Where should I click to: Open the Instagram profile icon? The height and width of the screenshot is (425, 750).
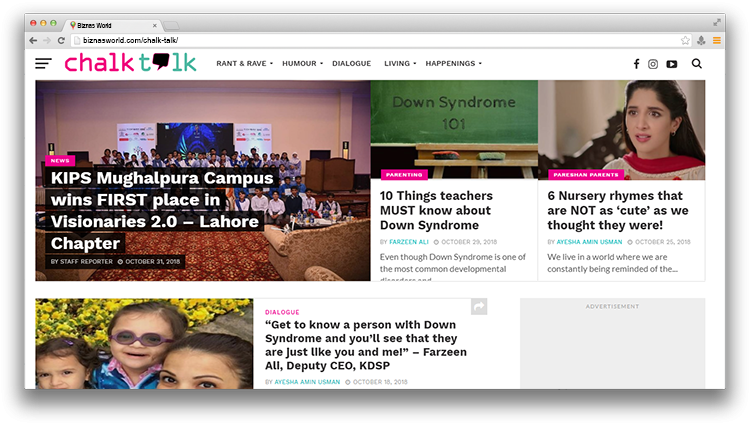pos(653,64)
